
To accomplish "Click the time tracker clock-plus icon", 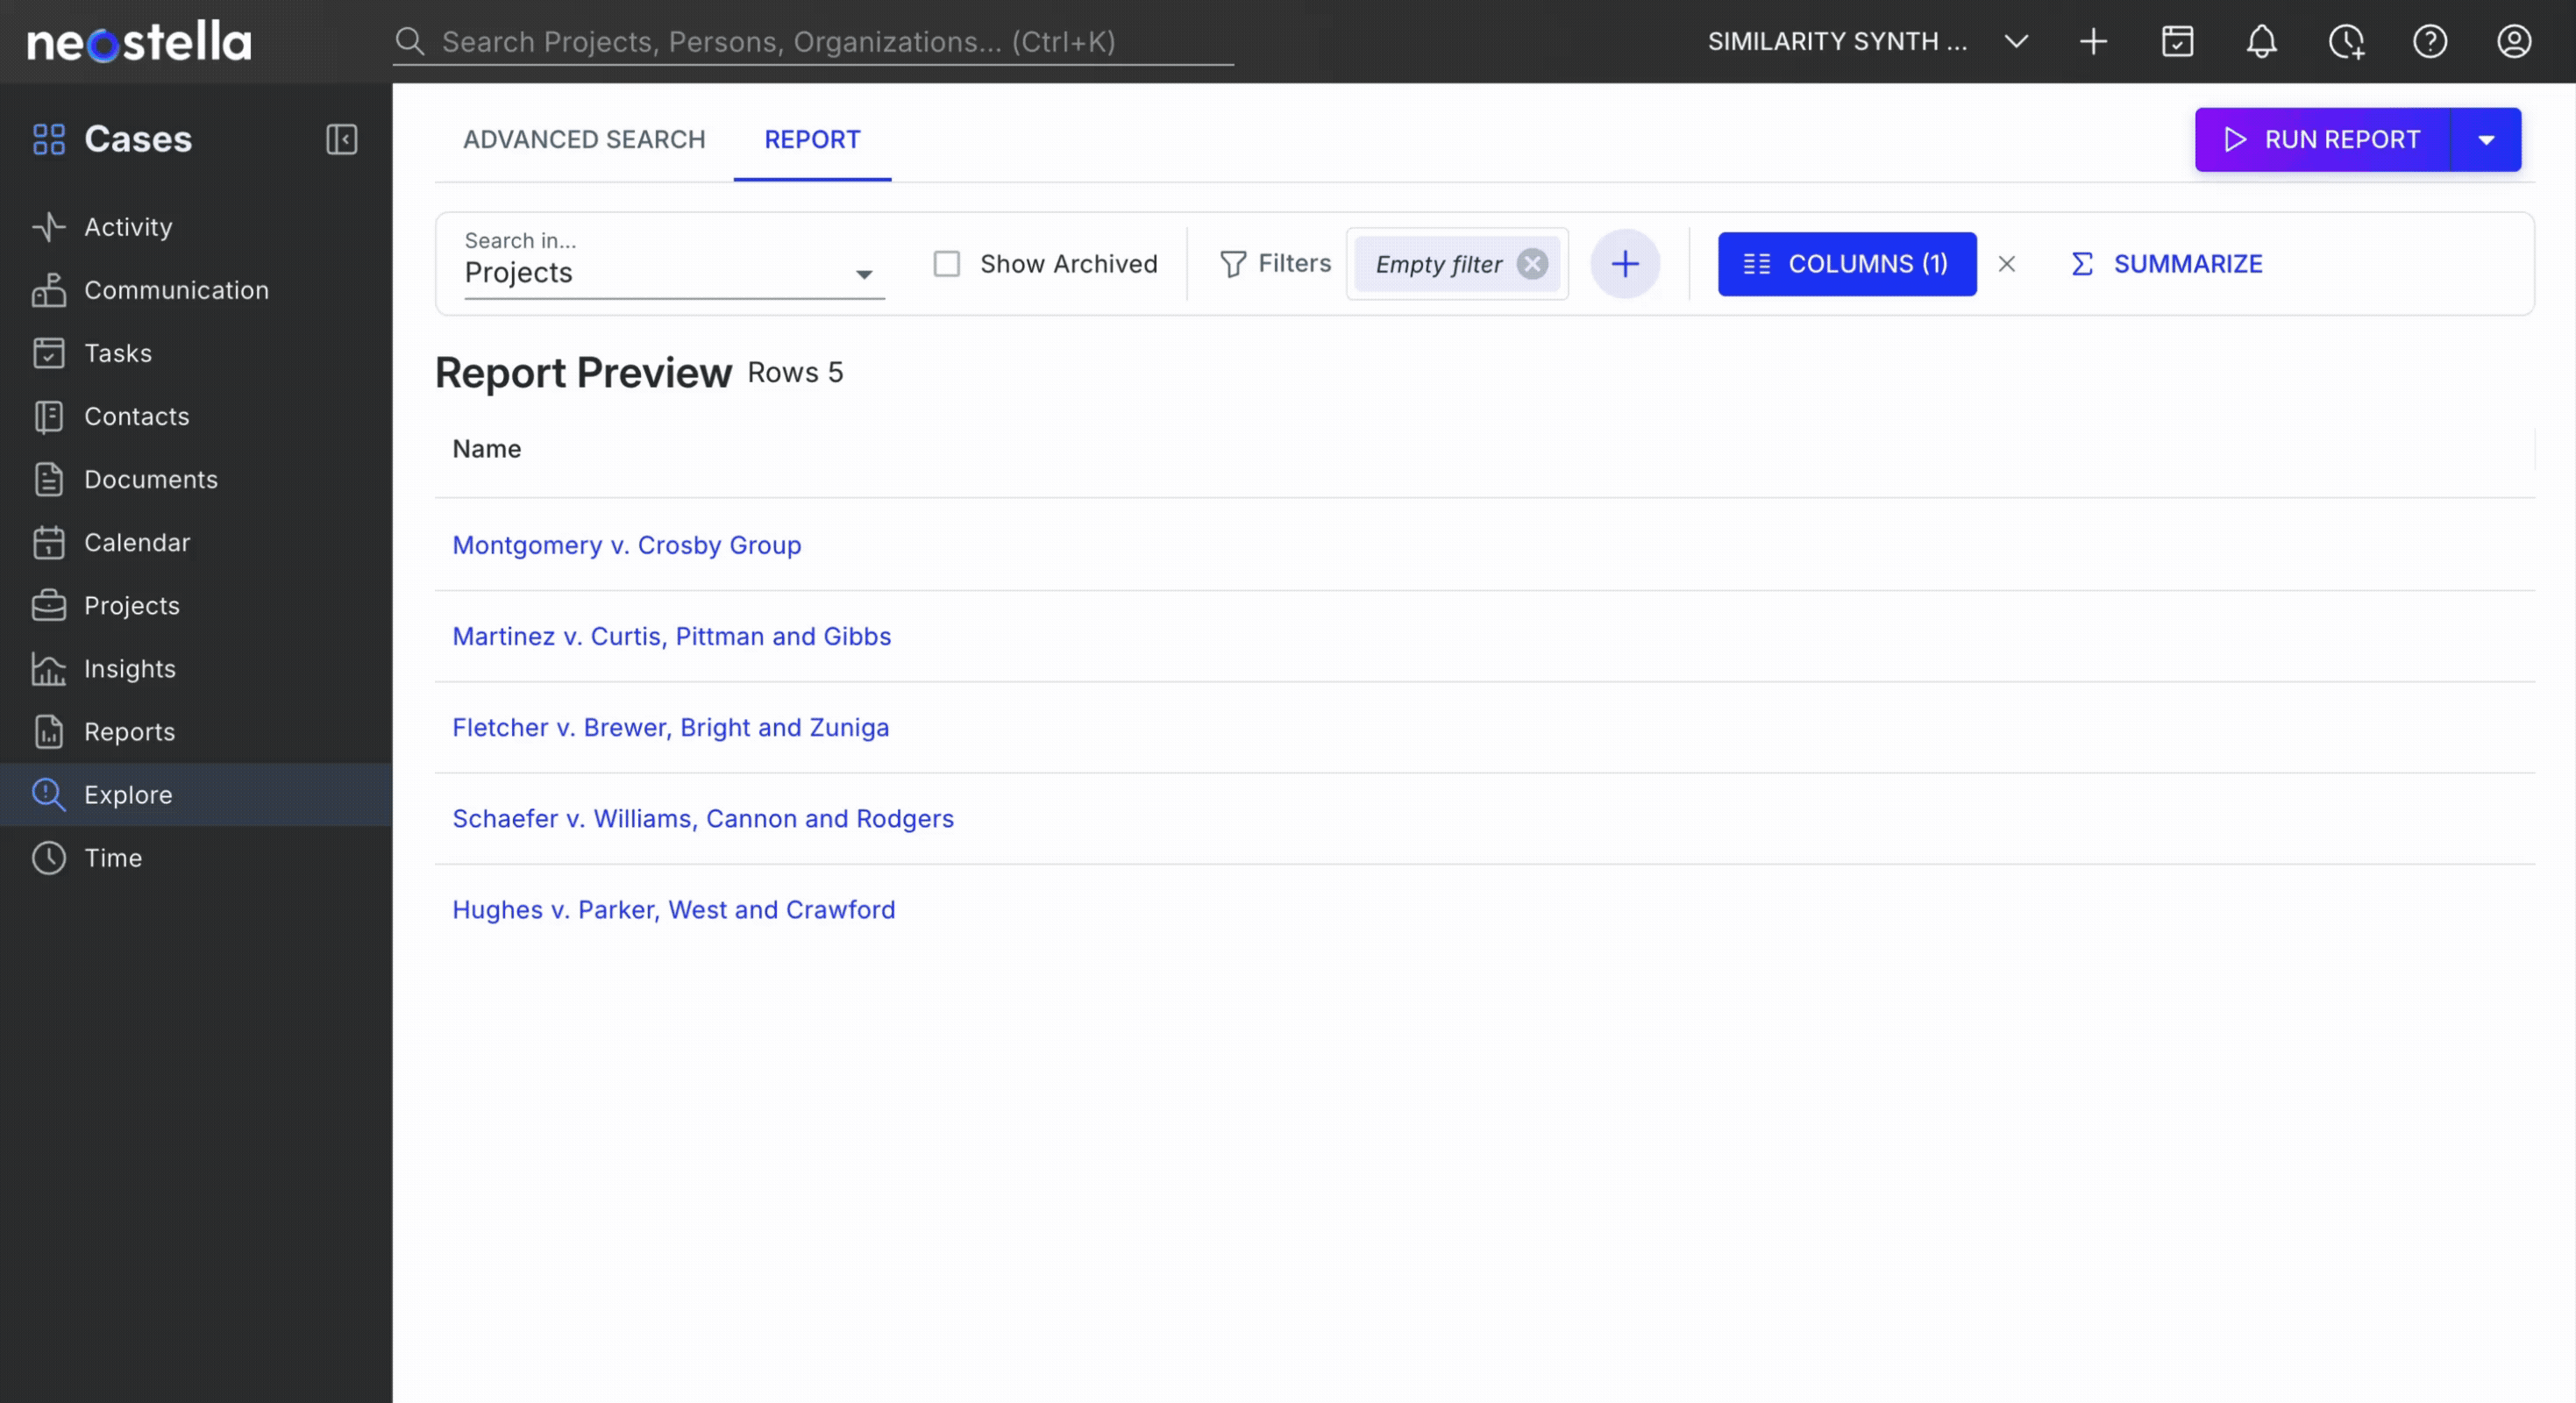I will 2346,42.
